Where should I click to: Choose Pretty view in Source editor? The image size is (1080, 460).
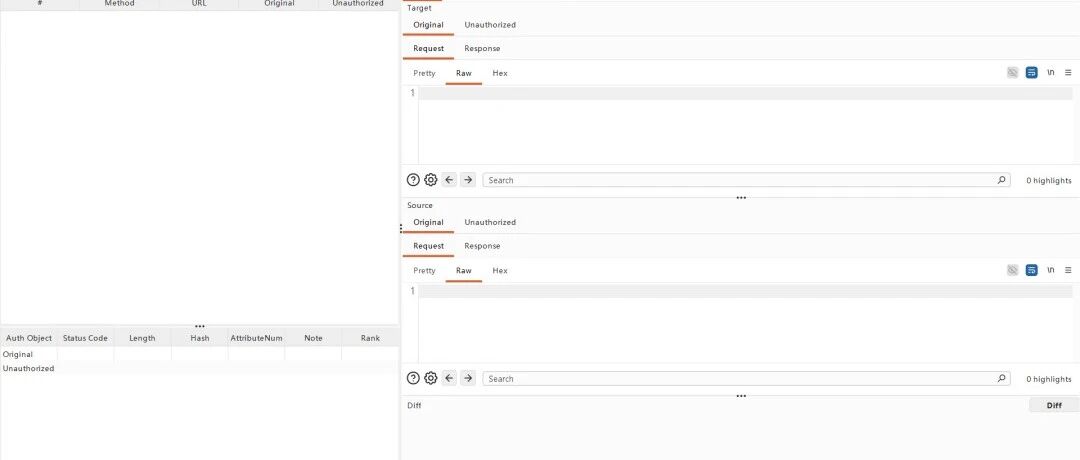pos(424,271)
